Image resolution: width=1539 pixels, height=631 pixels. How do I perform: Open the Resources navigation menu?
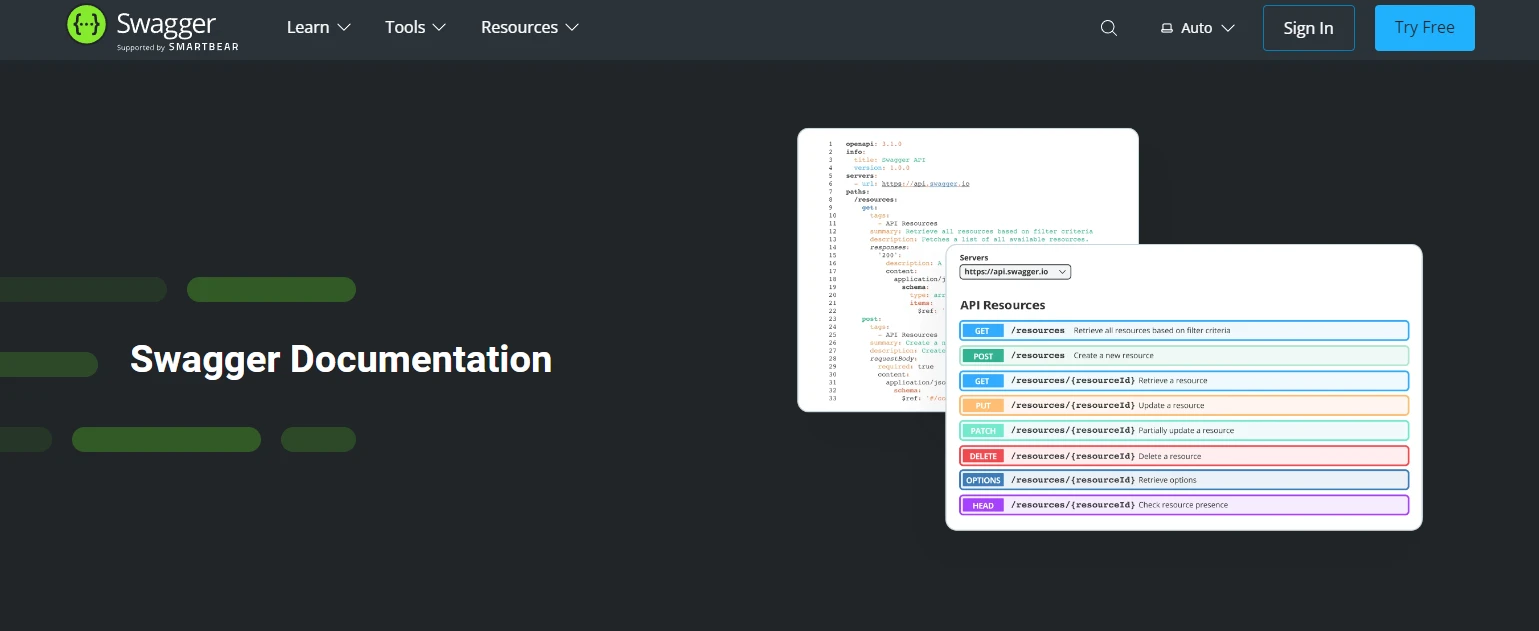[x=529, y=28]
